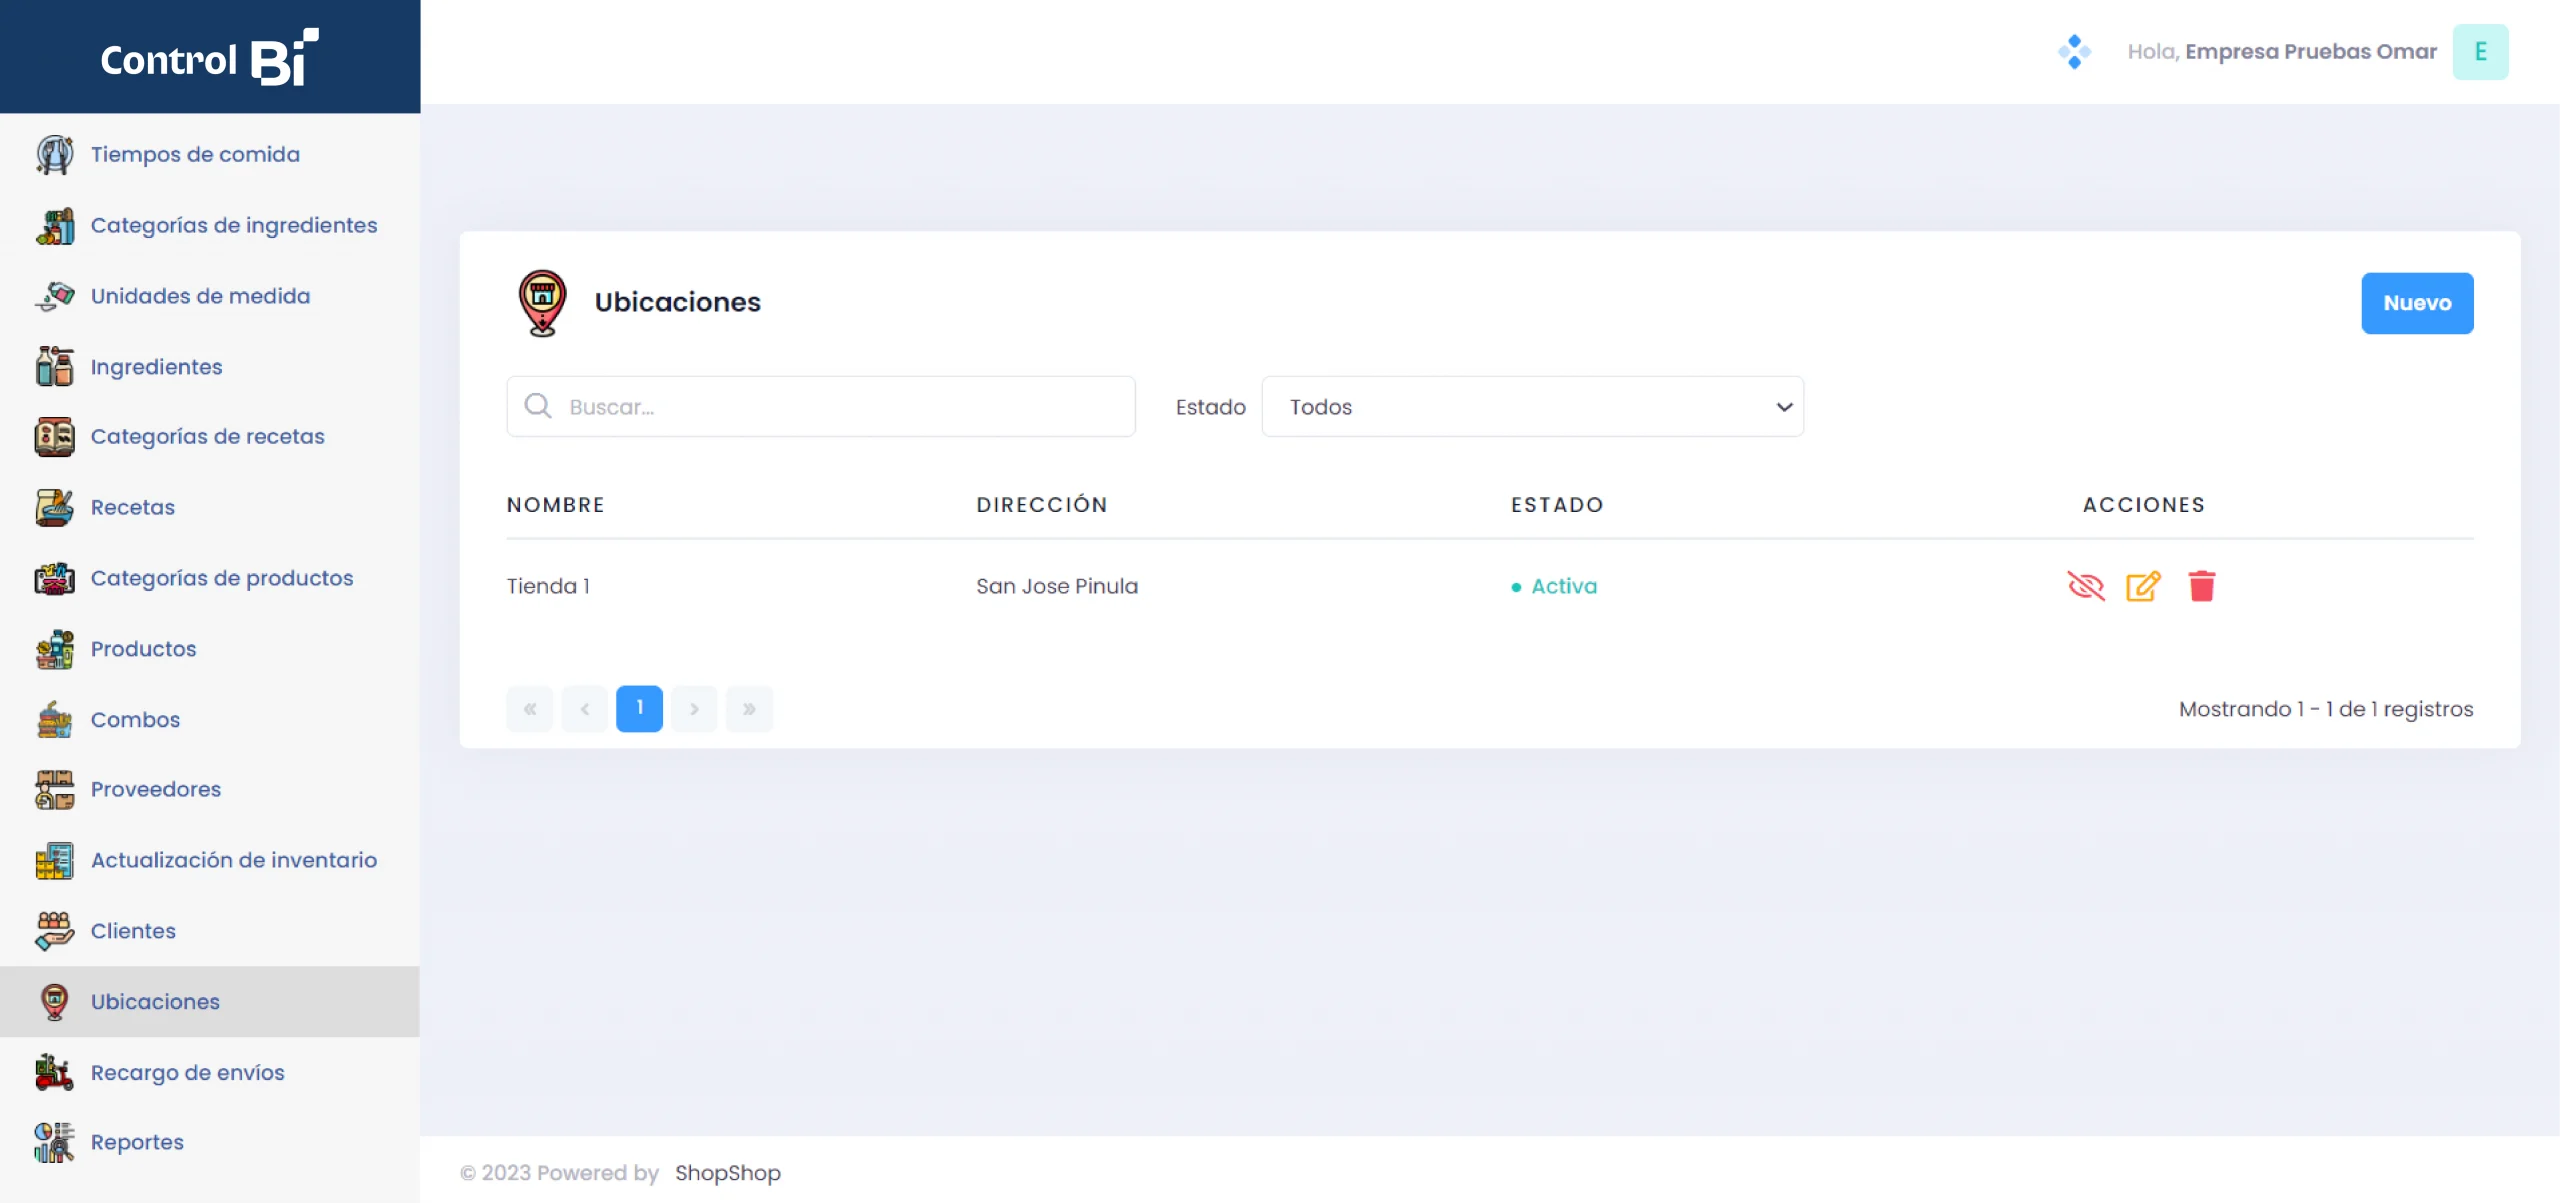The image size is (2560, 1203).
Task: Click the Clientes sidebar icon
Action: click(x=54, y=931)
